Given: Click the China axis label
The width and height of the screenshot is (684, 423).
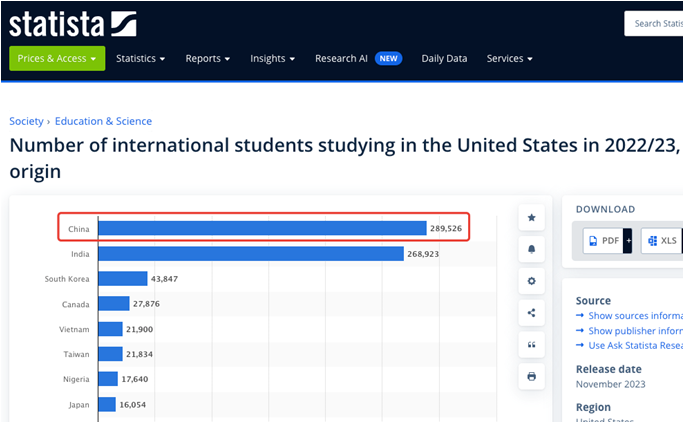Looking at the screenshot, I should click(x=79, y=229).
